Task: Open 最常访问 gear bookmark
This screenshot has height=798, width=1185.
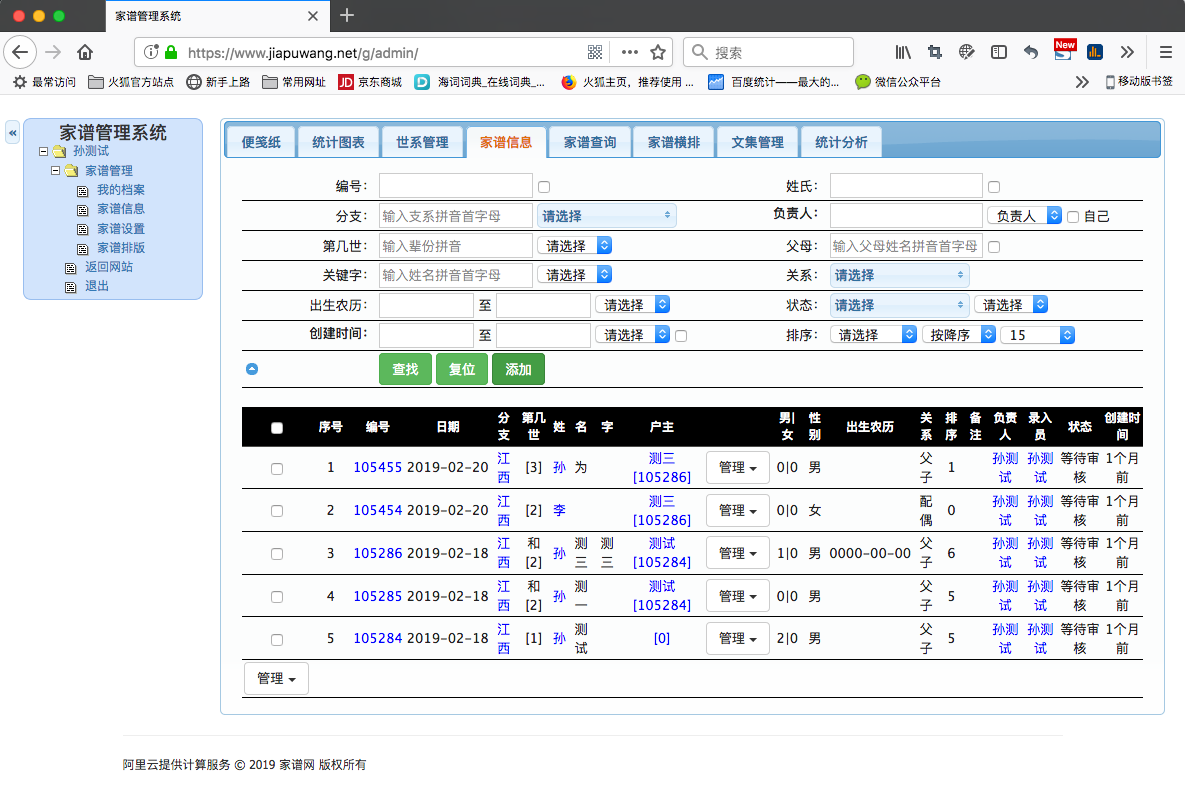Action: (x=45, y=82)
